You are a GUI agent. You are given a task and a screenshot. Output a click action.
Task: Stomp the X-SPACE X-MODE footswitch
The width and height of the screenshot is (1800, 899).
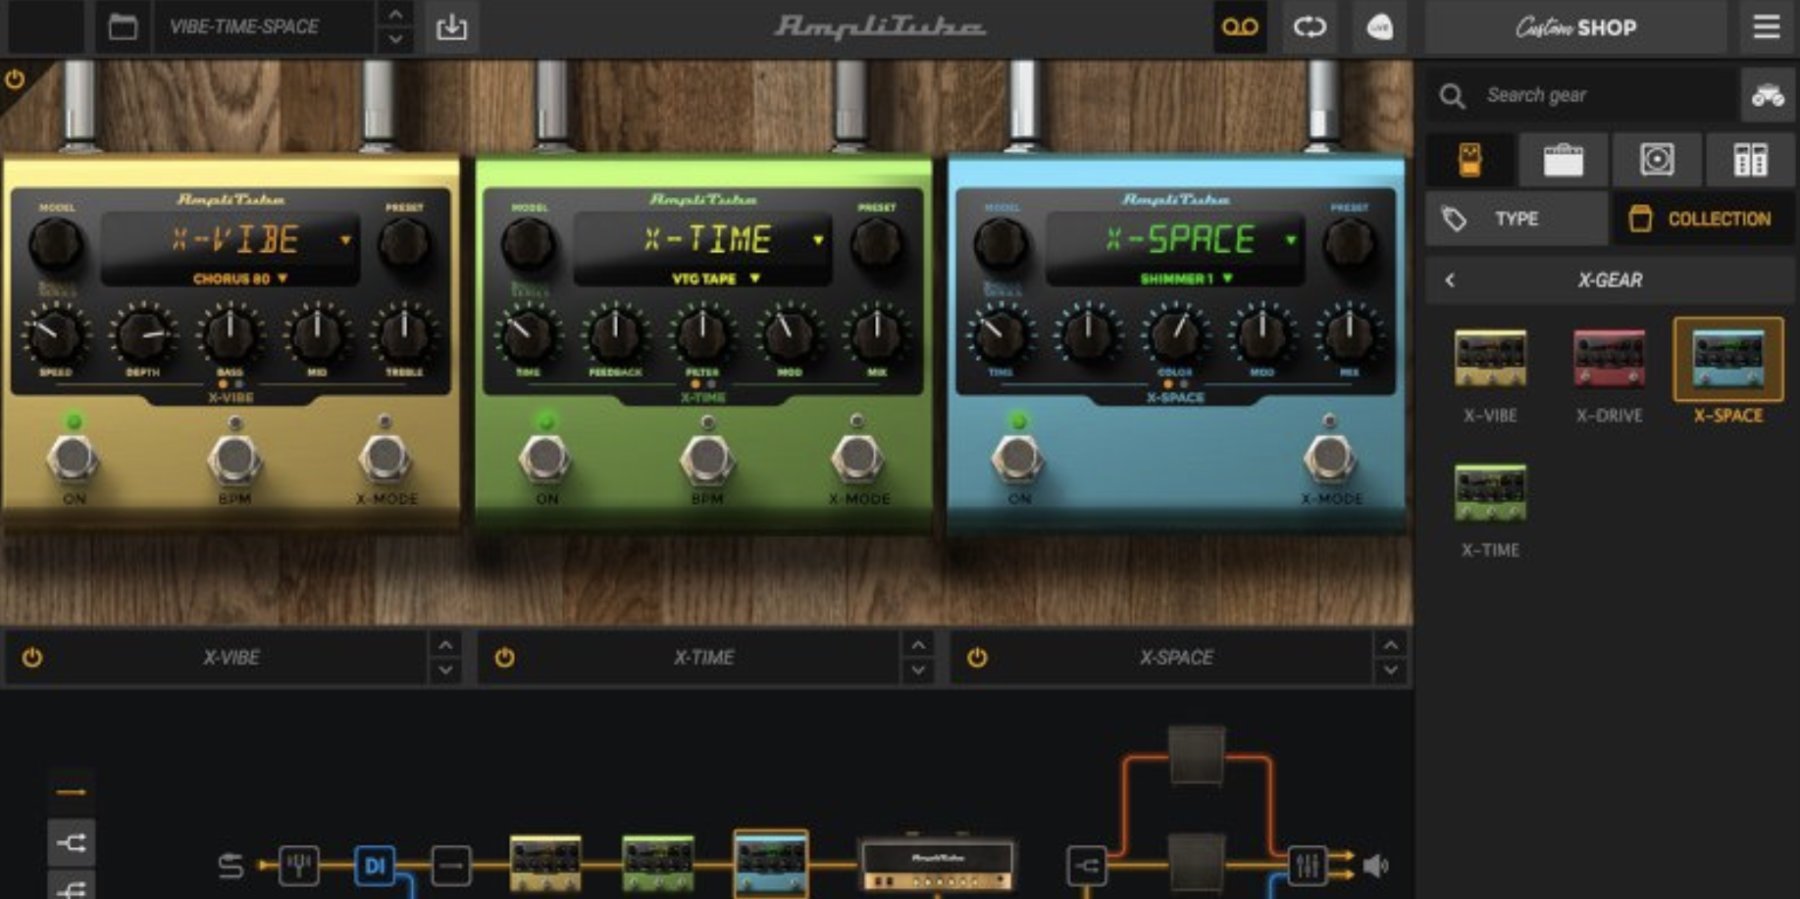click(1329, 459)
